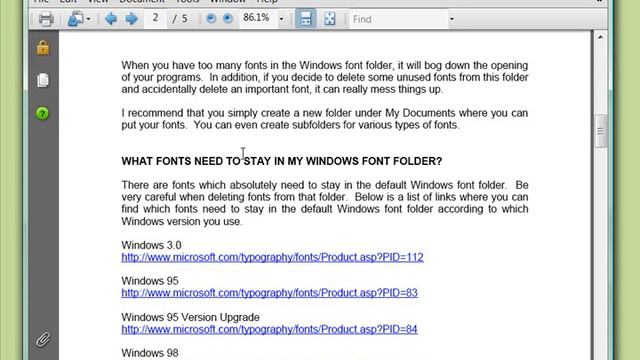Open the Find options dropdown arrow
The width and height of the screenshot is (640, 360).
click(x=452, y=19)
